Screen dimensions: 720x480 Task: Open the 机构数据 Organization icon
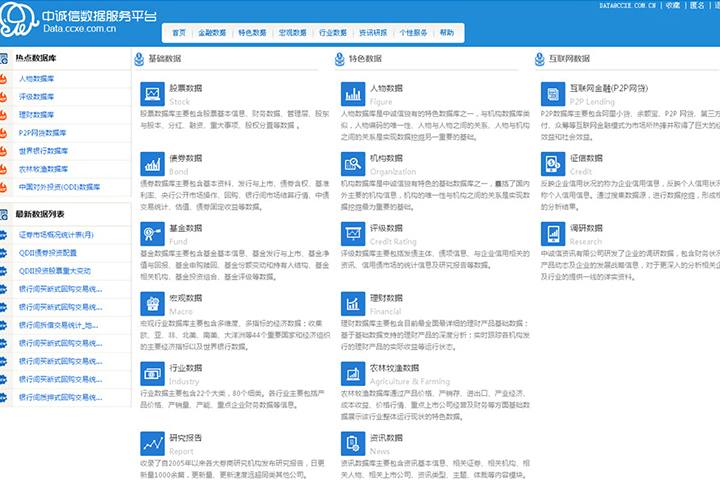[353, 164]
